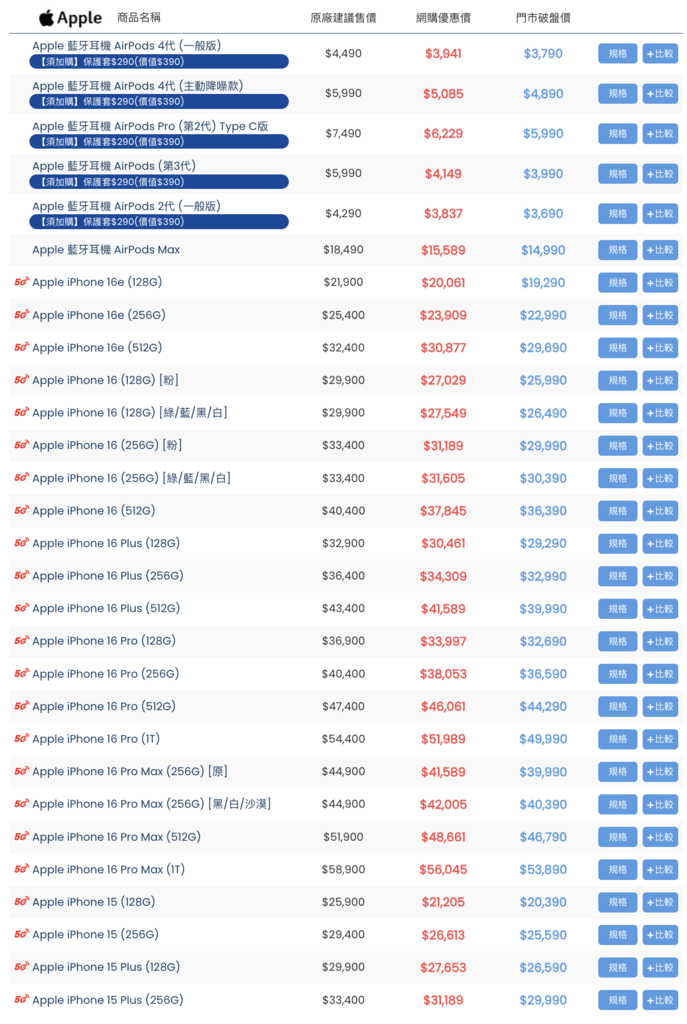687x1024 pixels.
Task: Open product Apple iPhone 16 Pro Max (1T)
Action: [108, 869]
